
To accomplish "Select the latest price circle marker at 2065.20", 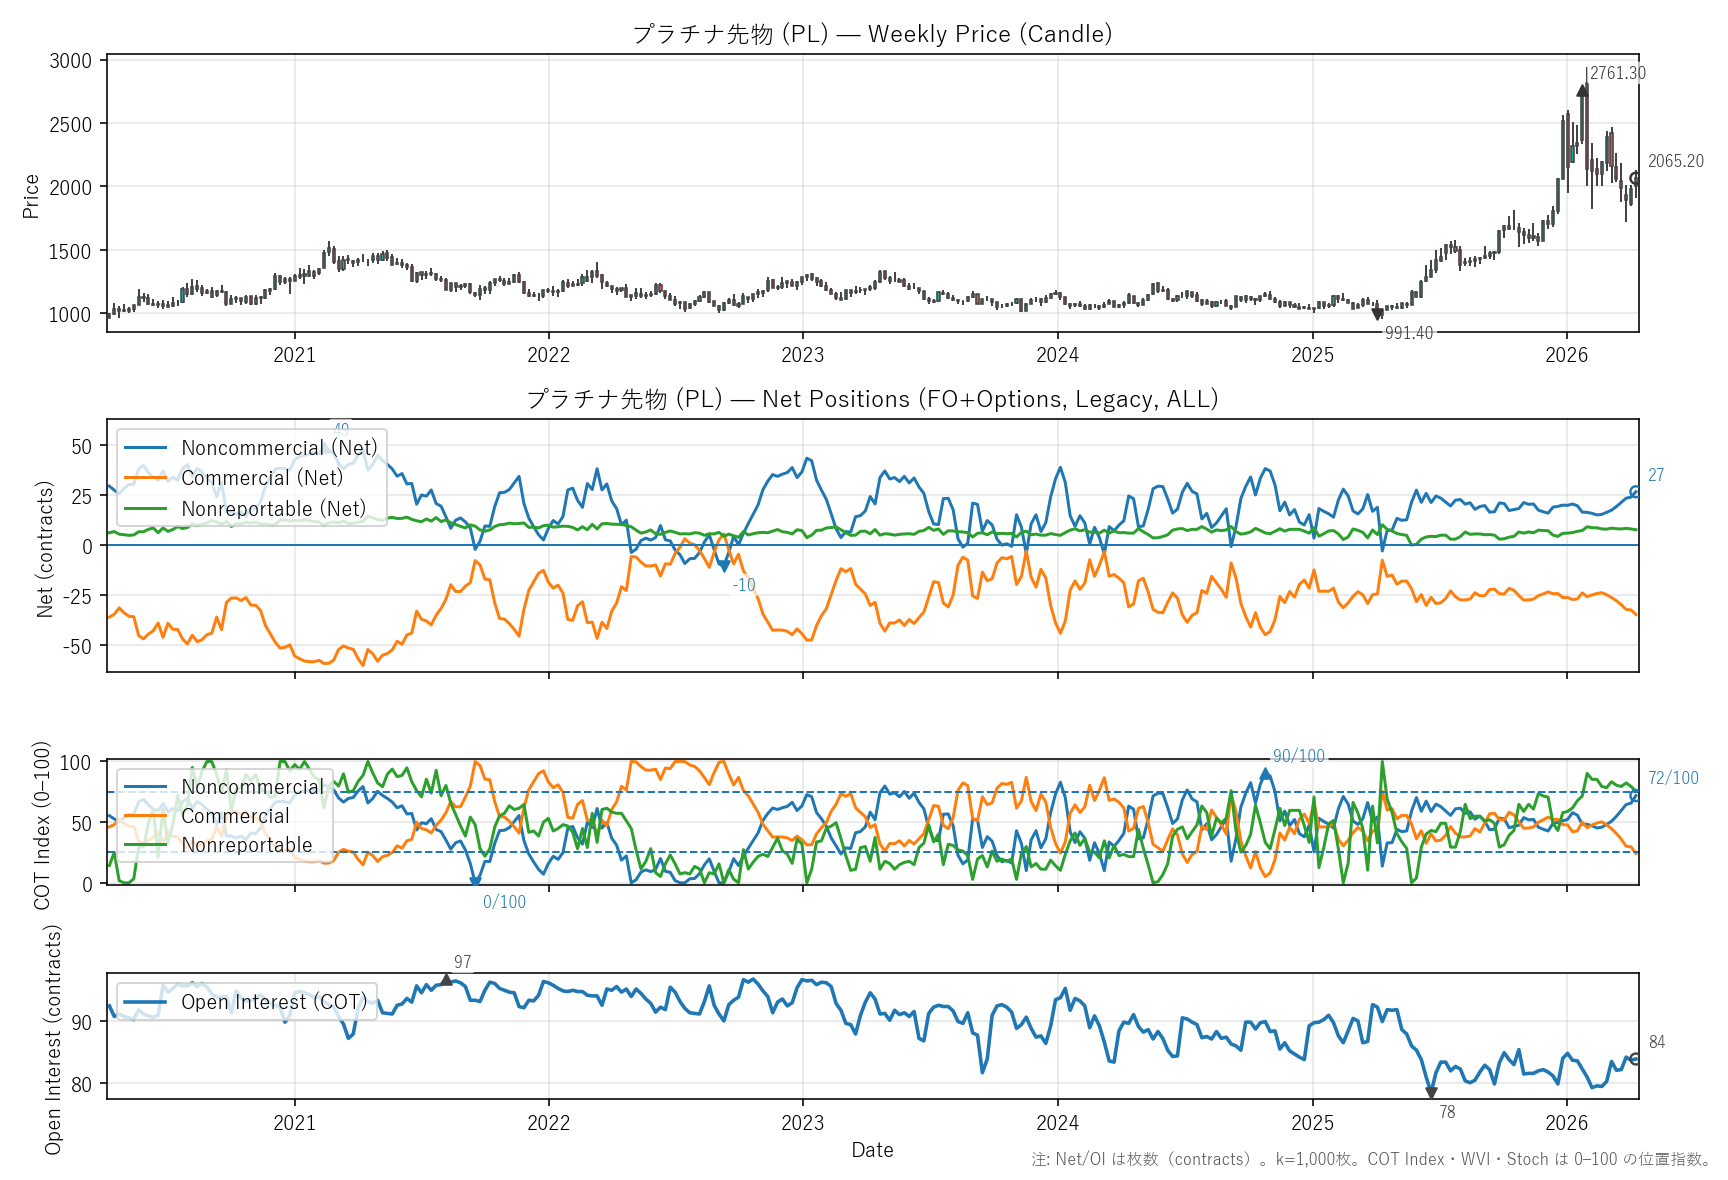I will click(1635, 179).
